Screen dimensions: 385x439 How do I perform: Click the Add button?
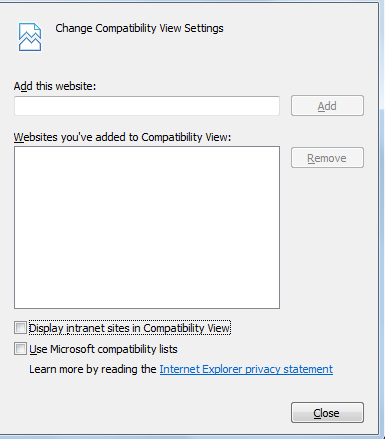pyautogui.click(x=327, y=106)
